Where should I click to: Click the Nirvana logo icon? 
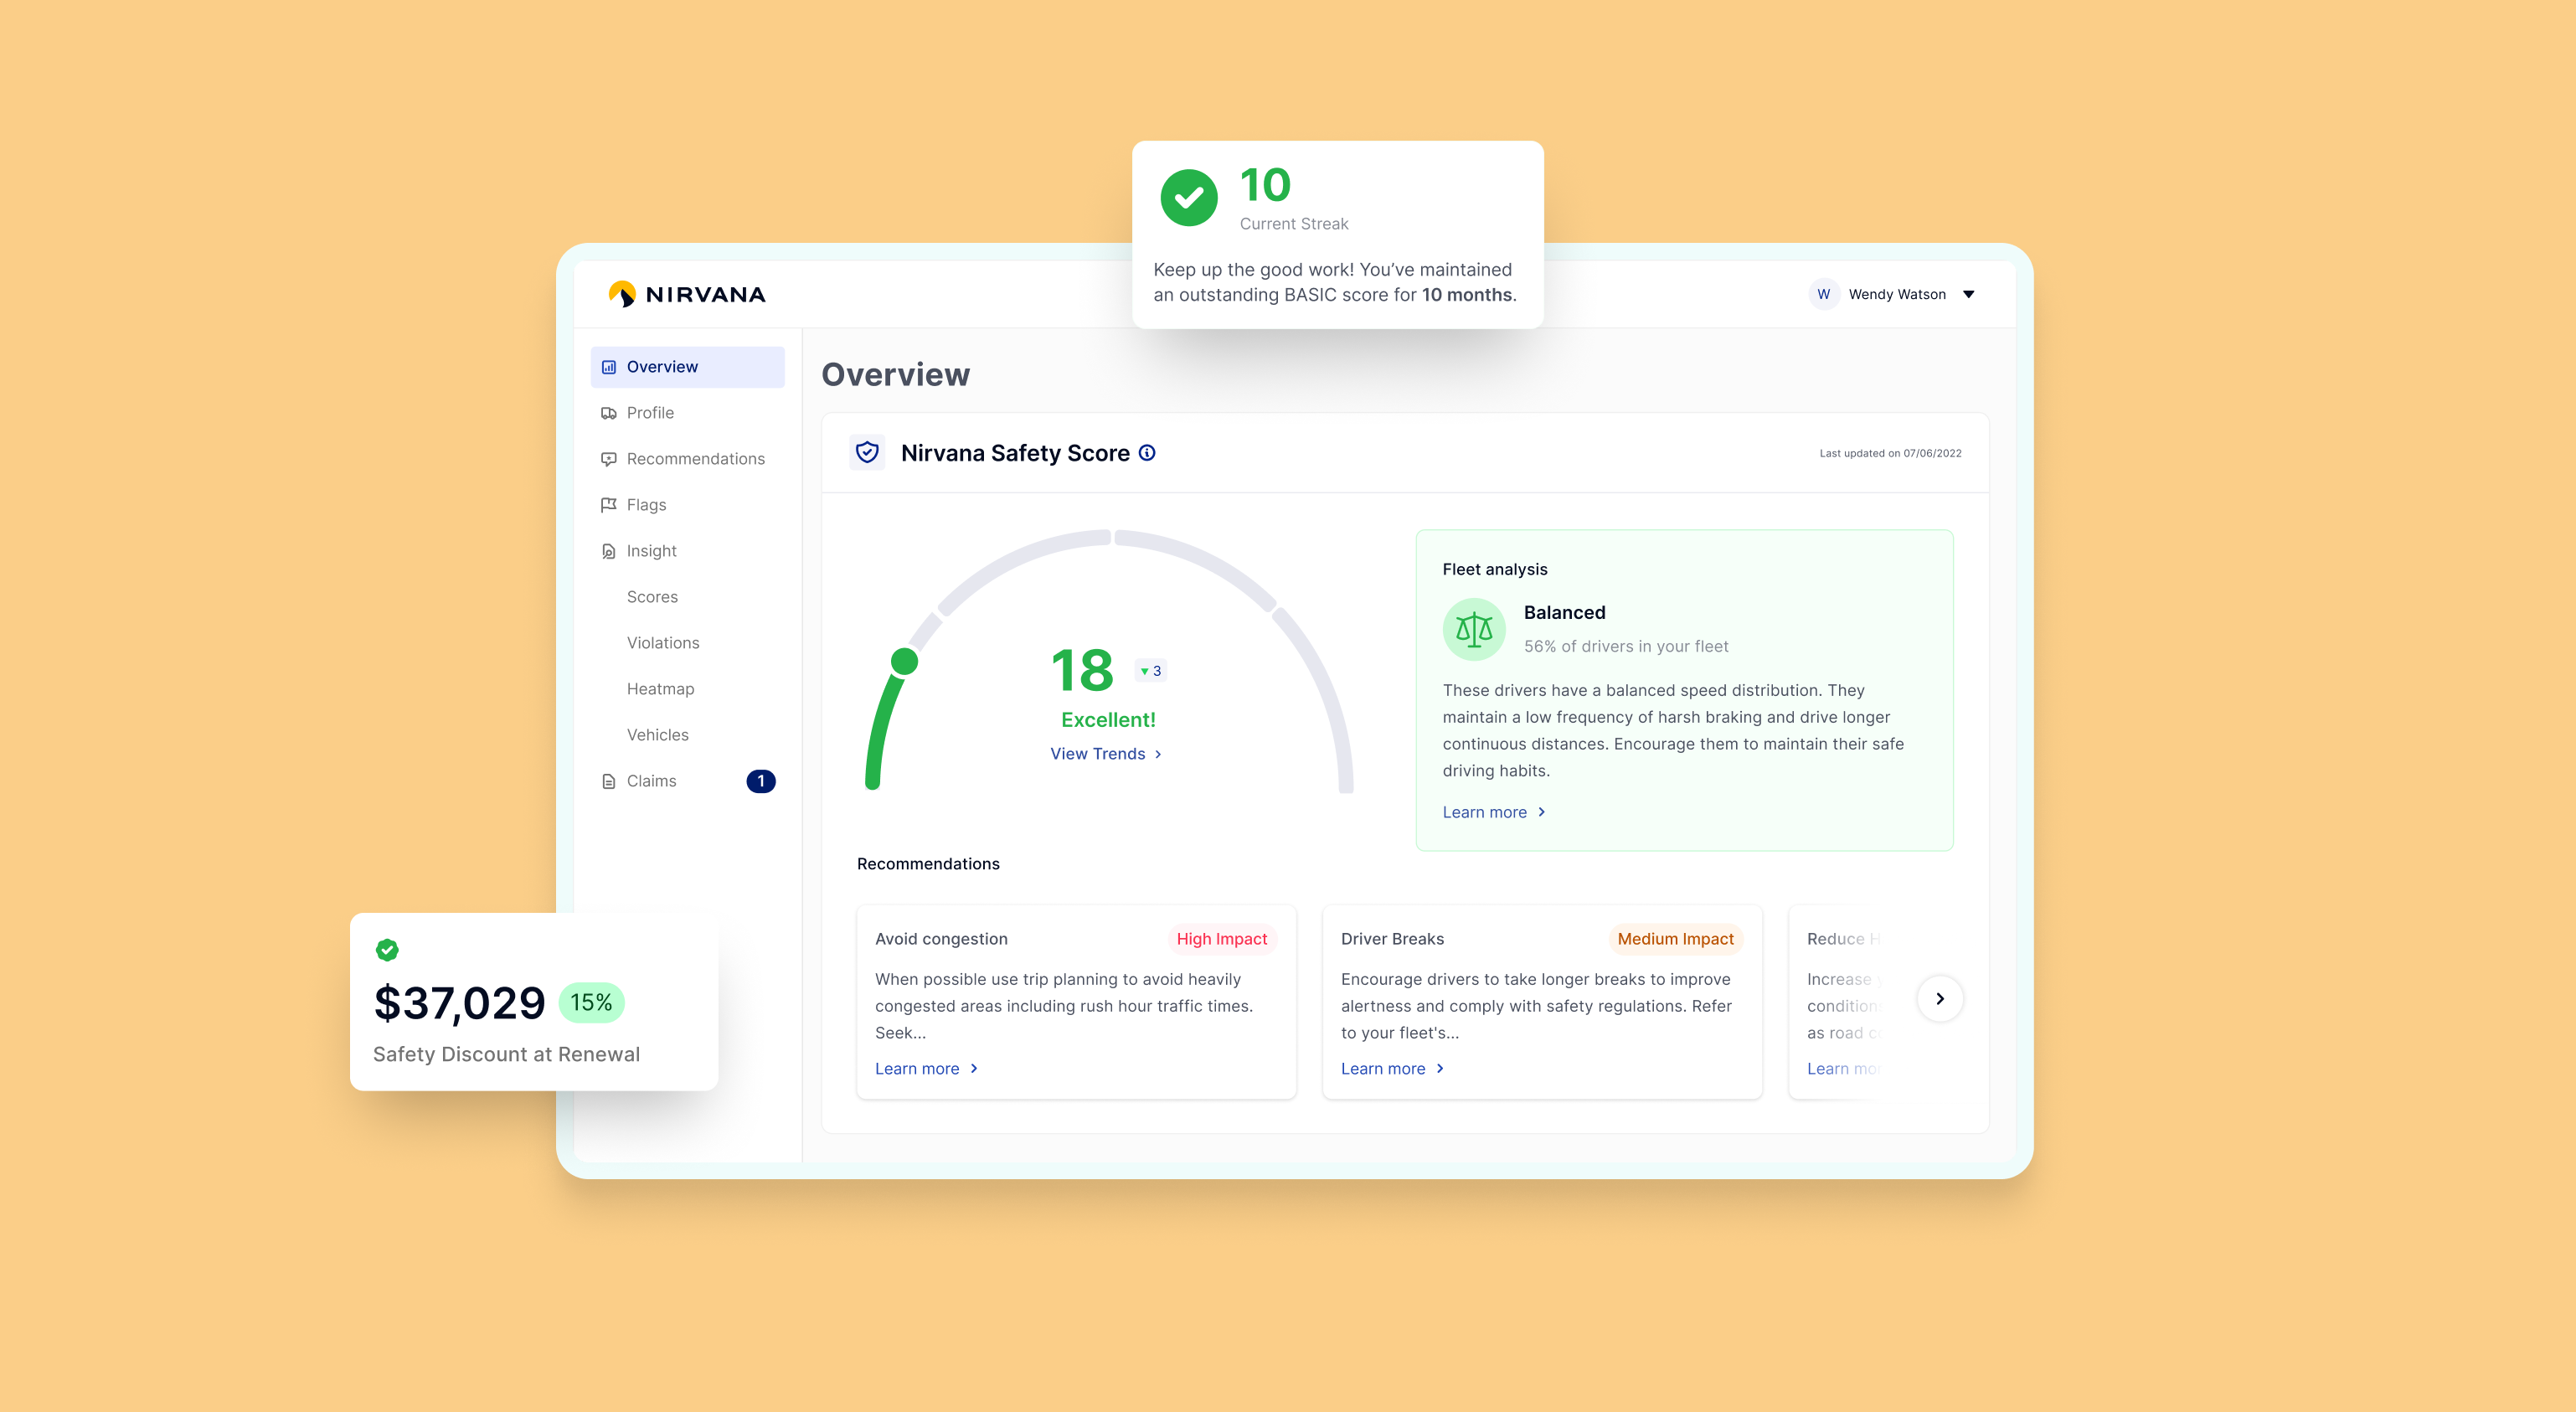622,294
